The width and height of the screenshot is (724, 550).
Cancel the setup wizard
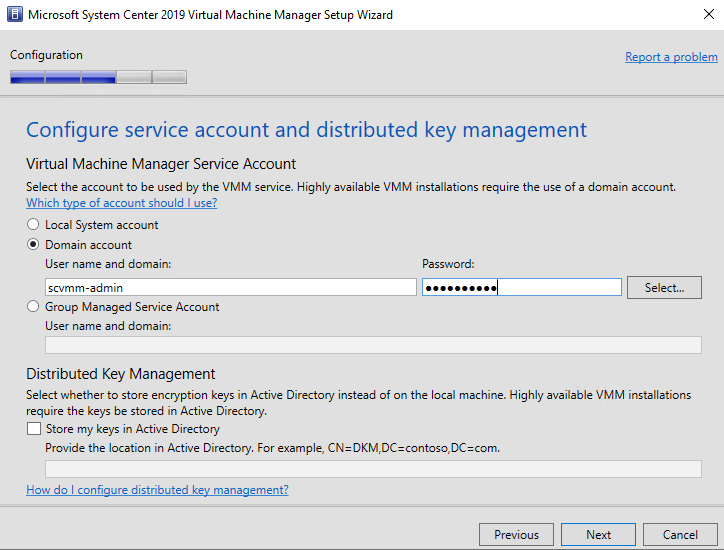680,534
